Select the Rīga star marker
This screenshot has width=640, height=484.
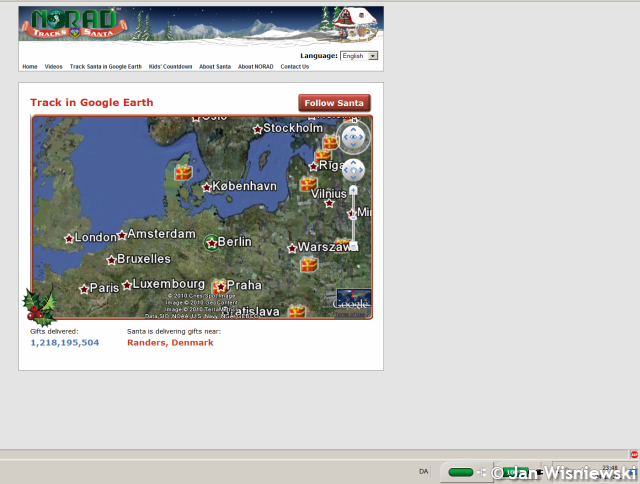[x=313, y=167]
